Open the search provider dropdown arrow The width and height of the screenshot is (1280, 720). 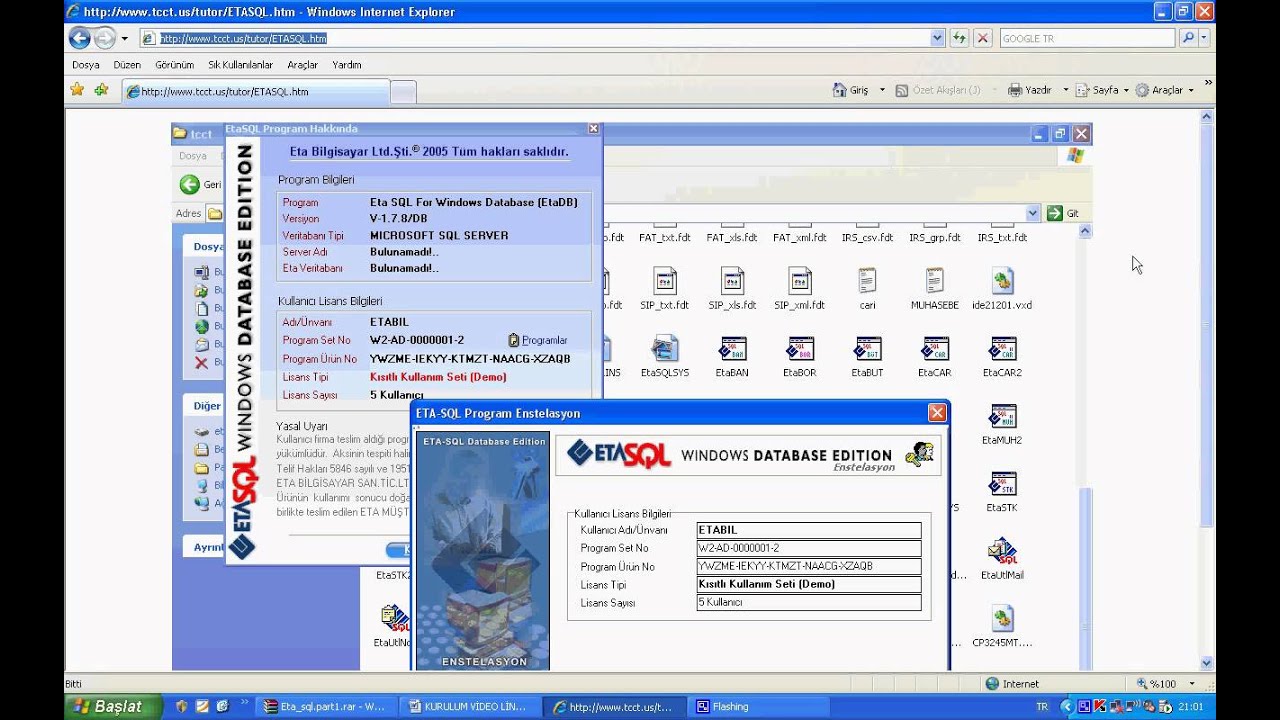pyautogui.click(x=1204, y=38)
